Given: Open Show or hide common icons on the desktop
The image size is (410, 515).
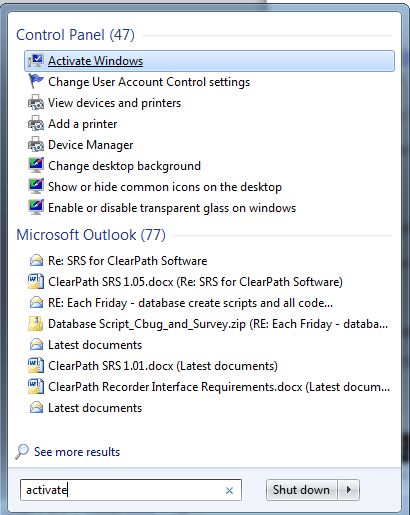Looking at the screenshot, I should [165, 187].
